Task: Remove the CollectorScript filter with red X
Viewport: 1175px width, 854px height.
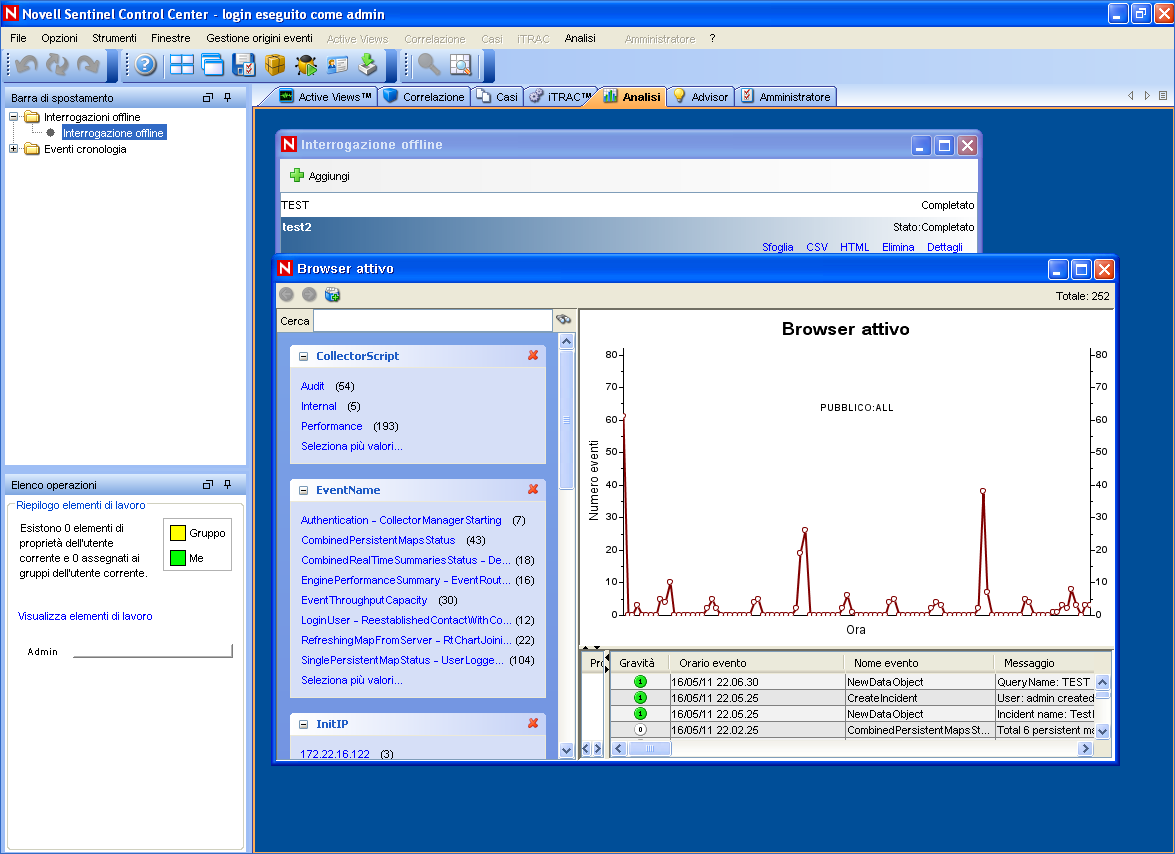Action: point(533,355)
